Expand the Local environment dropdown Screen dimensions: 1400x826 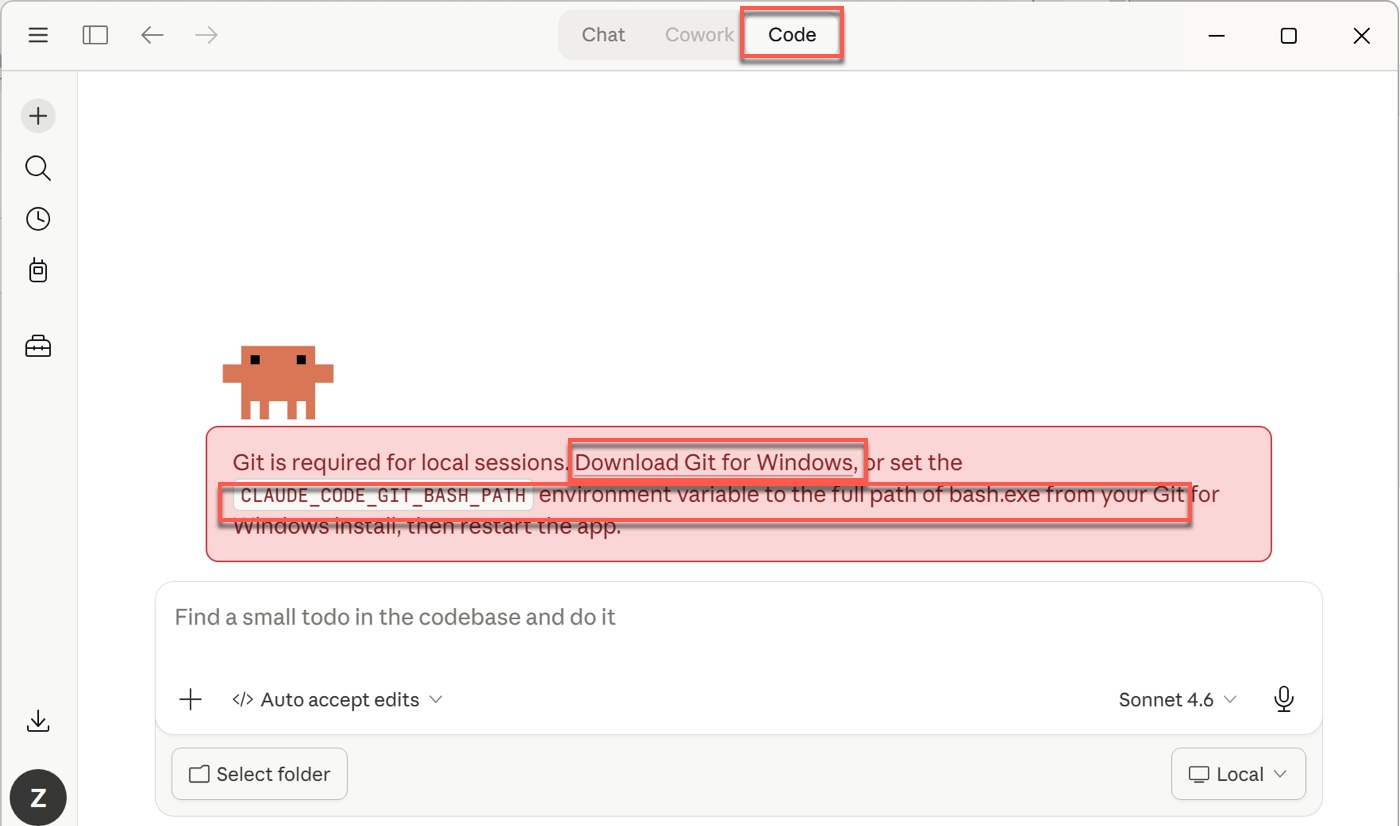click(x=1238, y=774)
